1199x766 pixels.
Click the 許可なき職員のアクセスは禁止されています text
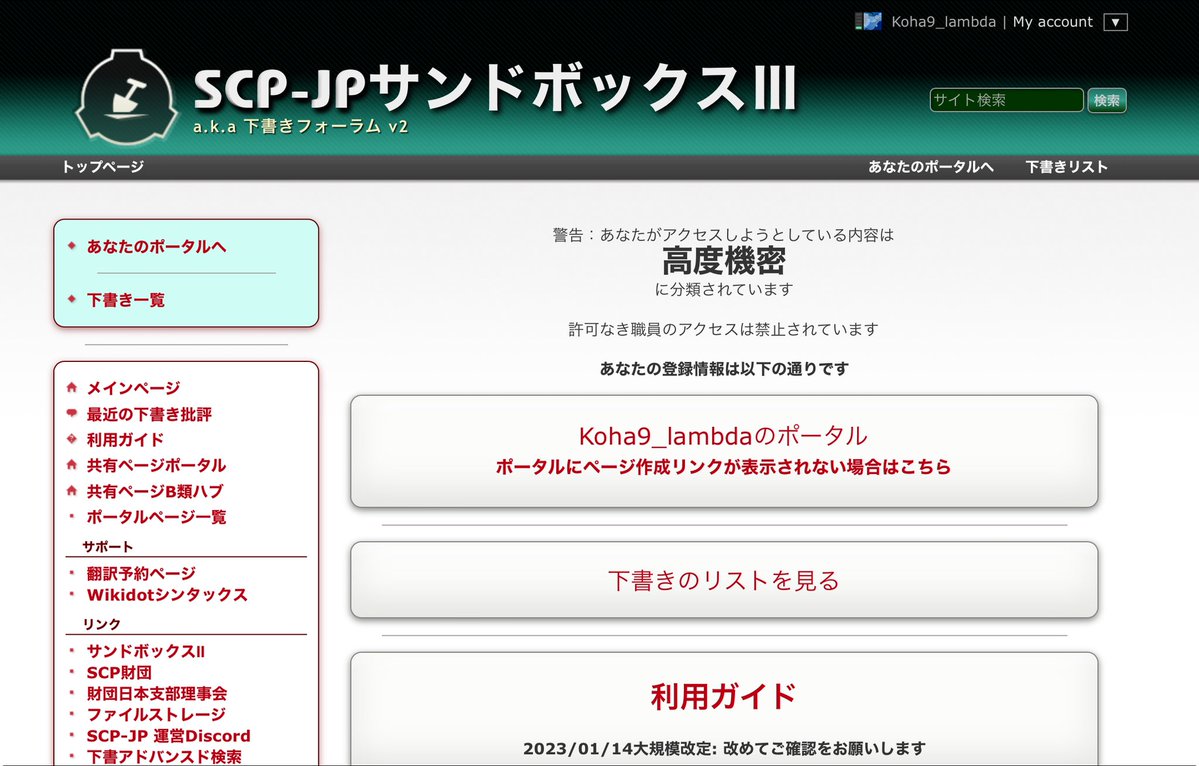(723, 329)
